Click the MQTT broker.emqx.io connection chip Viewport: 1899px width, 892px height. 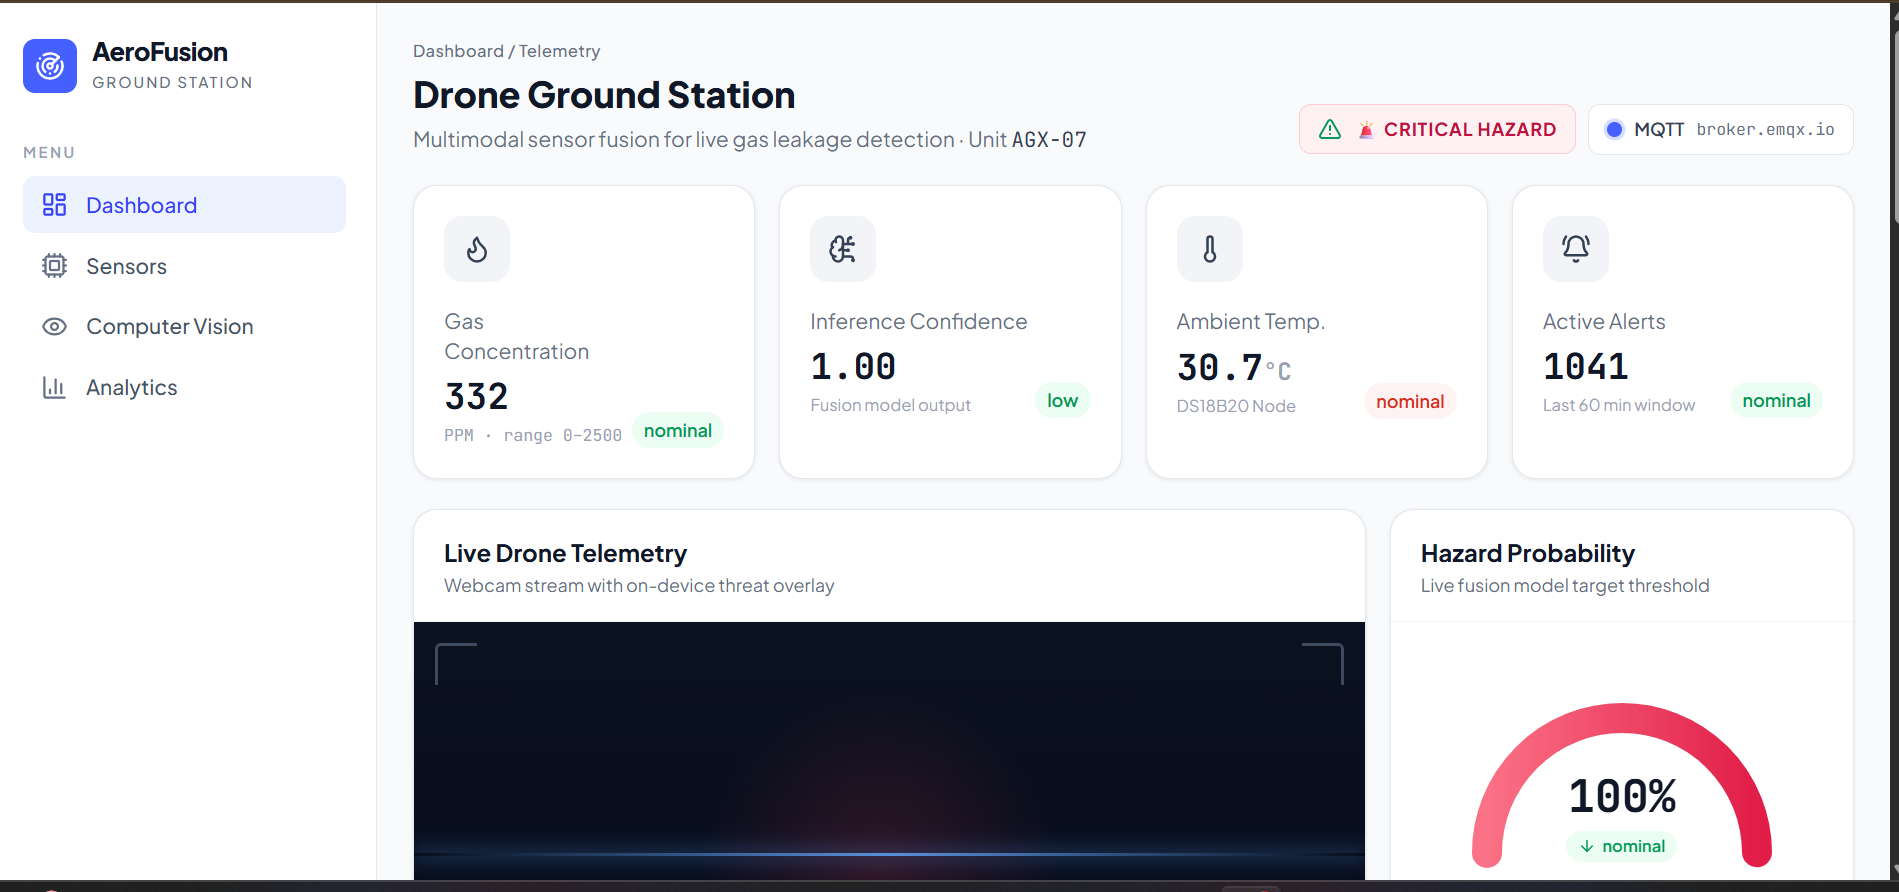coord(1720,129)
